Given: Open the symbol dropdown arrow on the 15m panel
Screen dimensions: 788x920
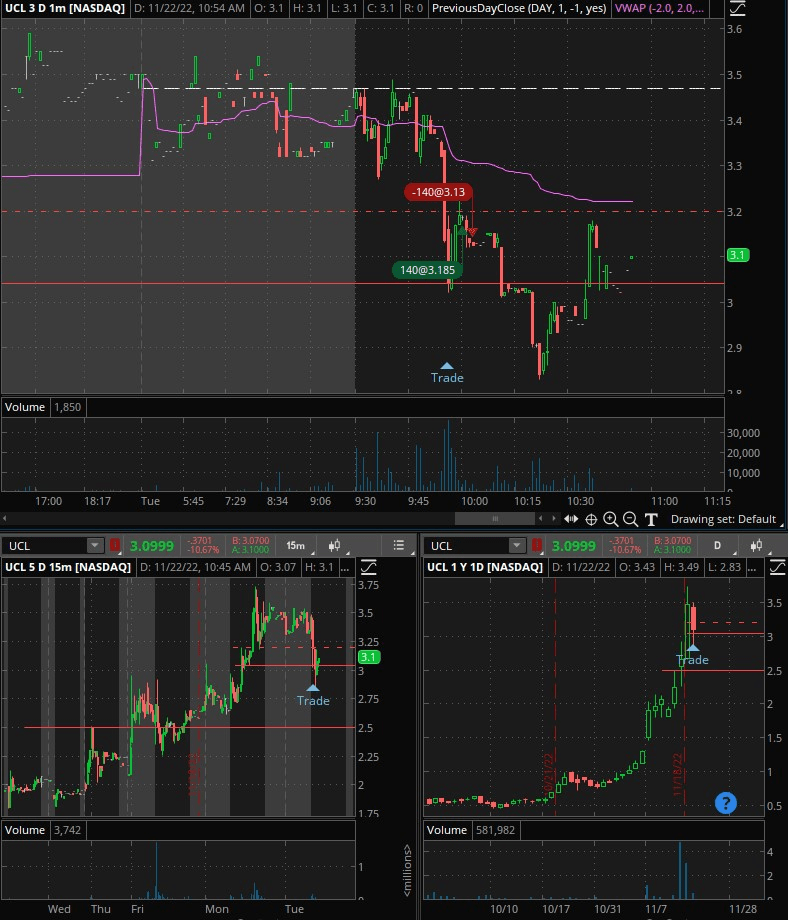Looking at the screenshot, I should click(95, 546).
